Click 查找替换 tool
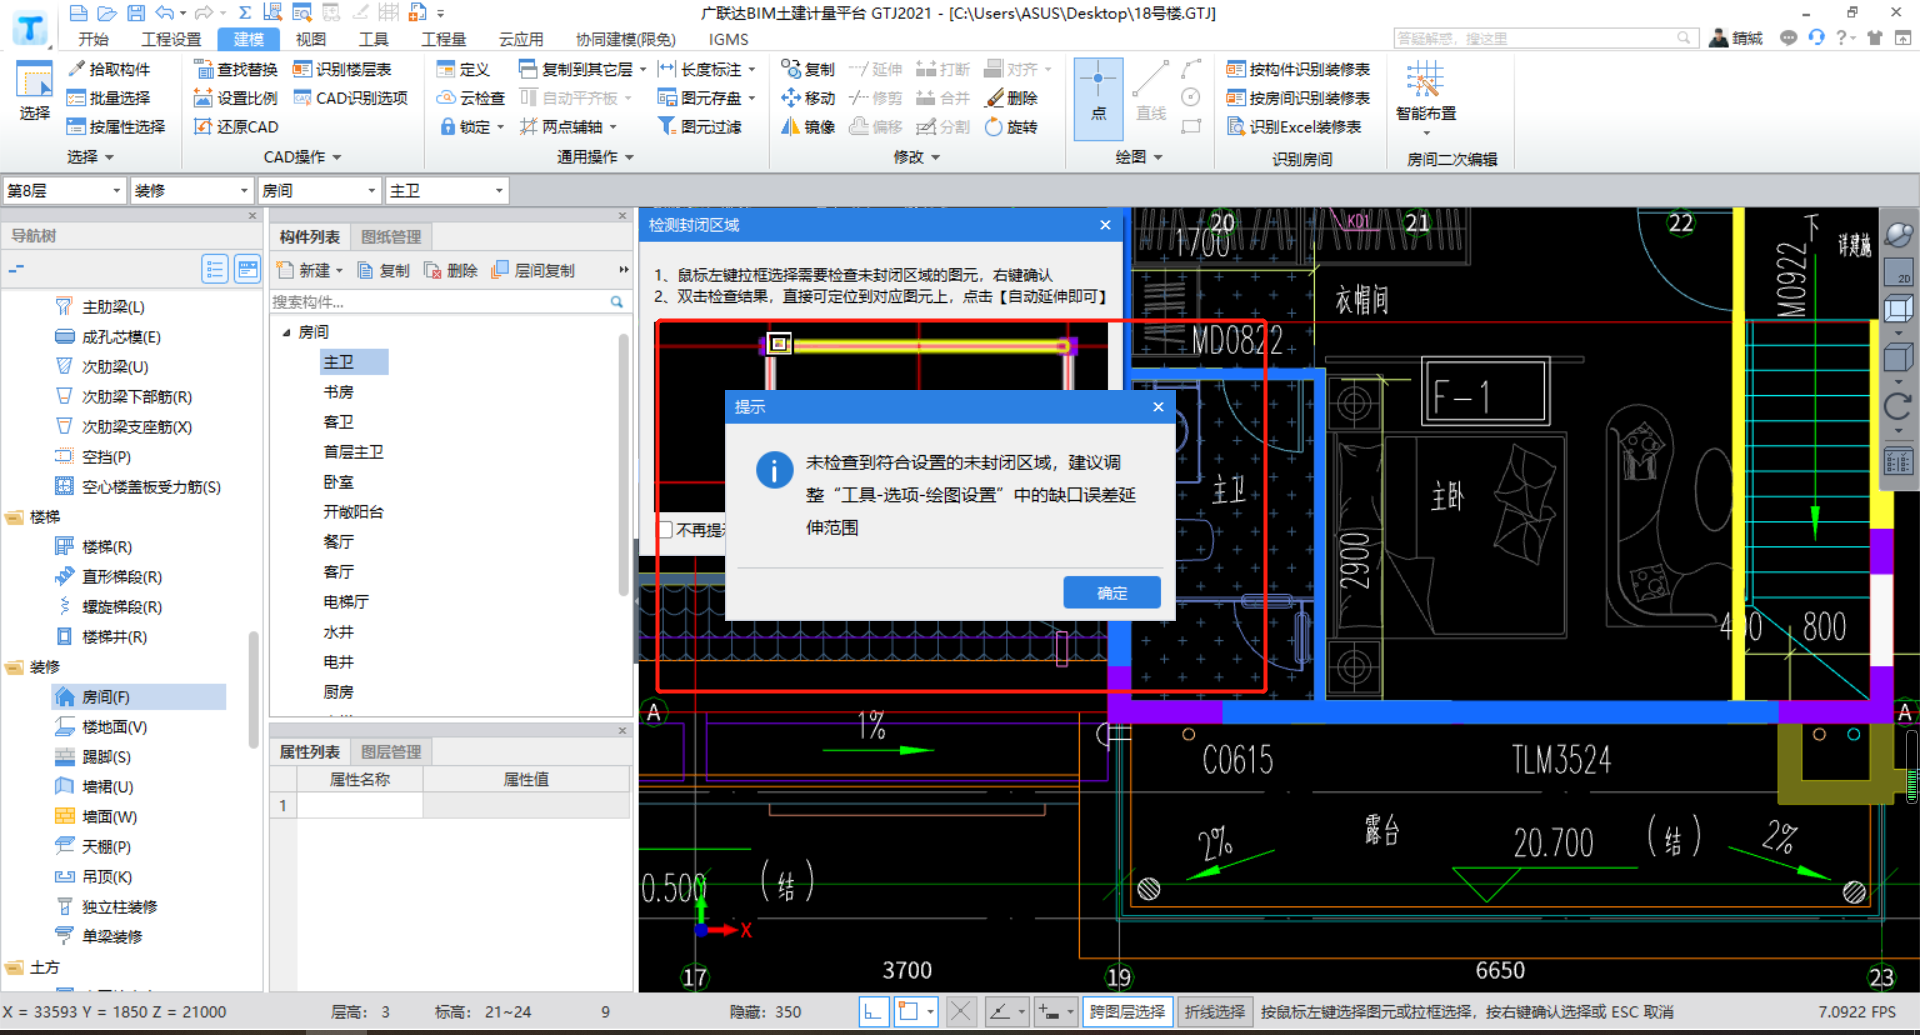 tap(236, 69)
